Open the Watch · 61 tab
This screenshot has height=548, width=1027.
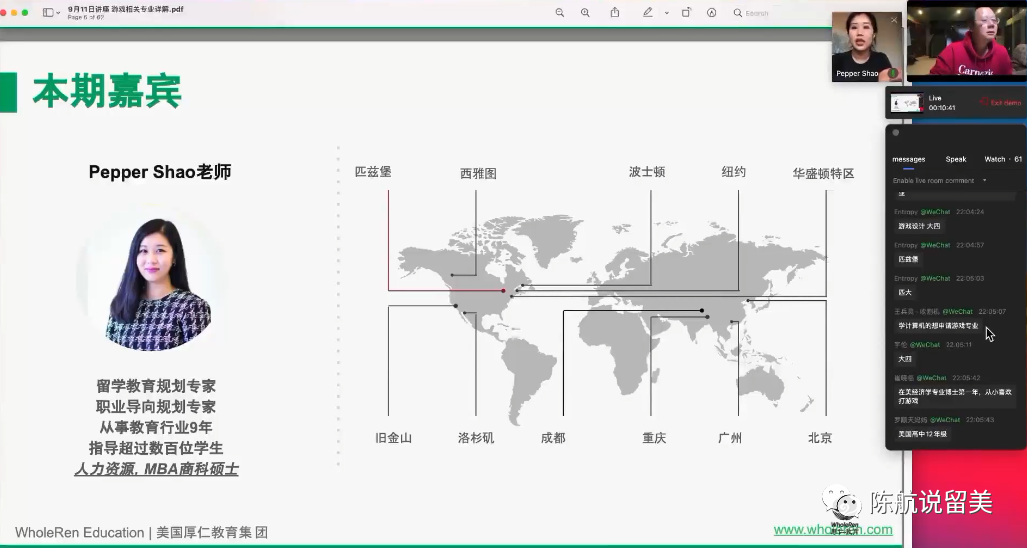(x=1002, y=159)
